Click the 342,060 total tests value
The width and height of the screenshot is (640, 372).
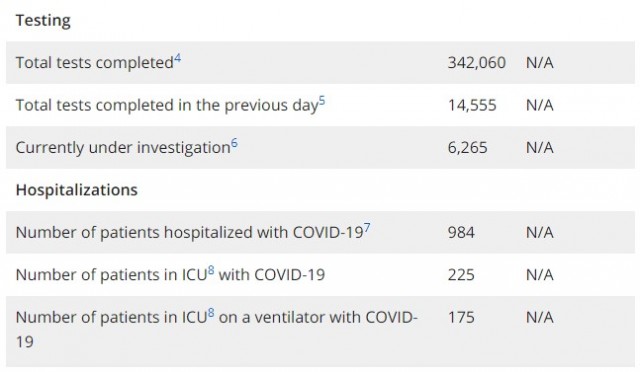click(477, 63)
